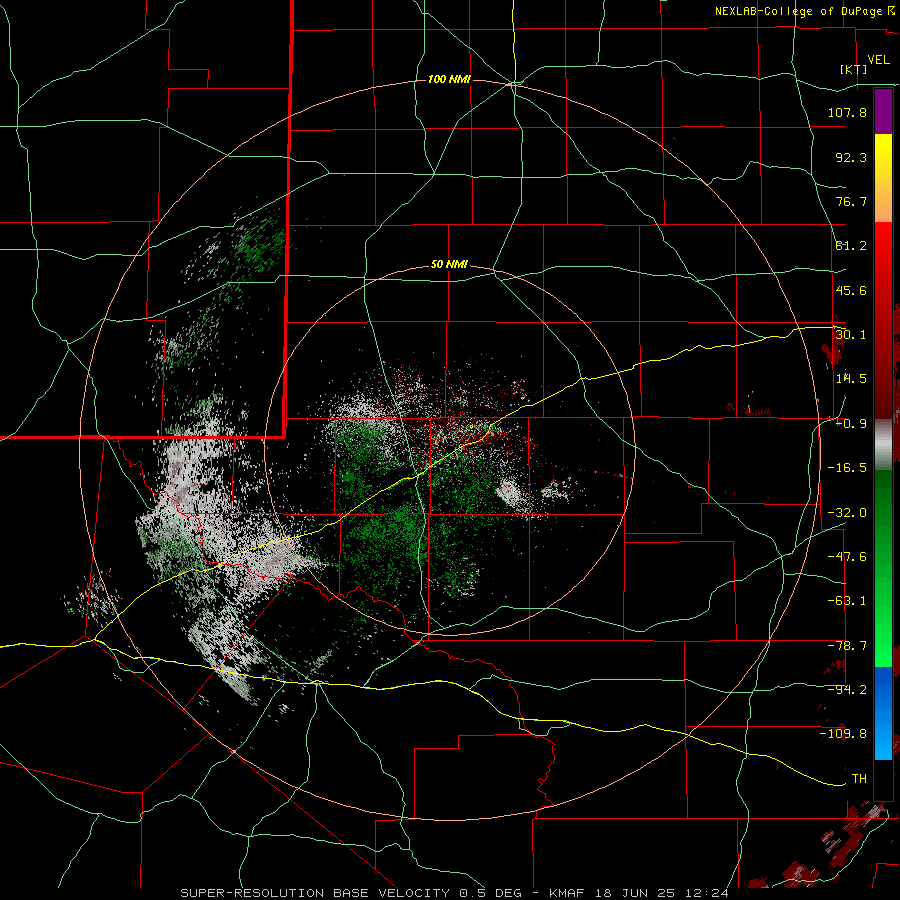Click the [KT] units label
This screenshot has height=900, width=900.
(x=854, y=70)
